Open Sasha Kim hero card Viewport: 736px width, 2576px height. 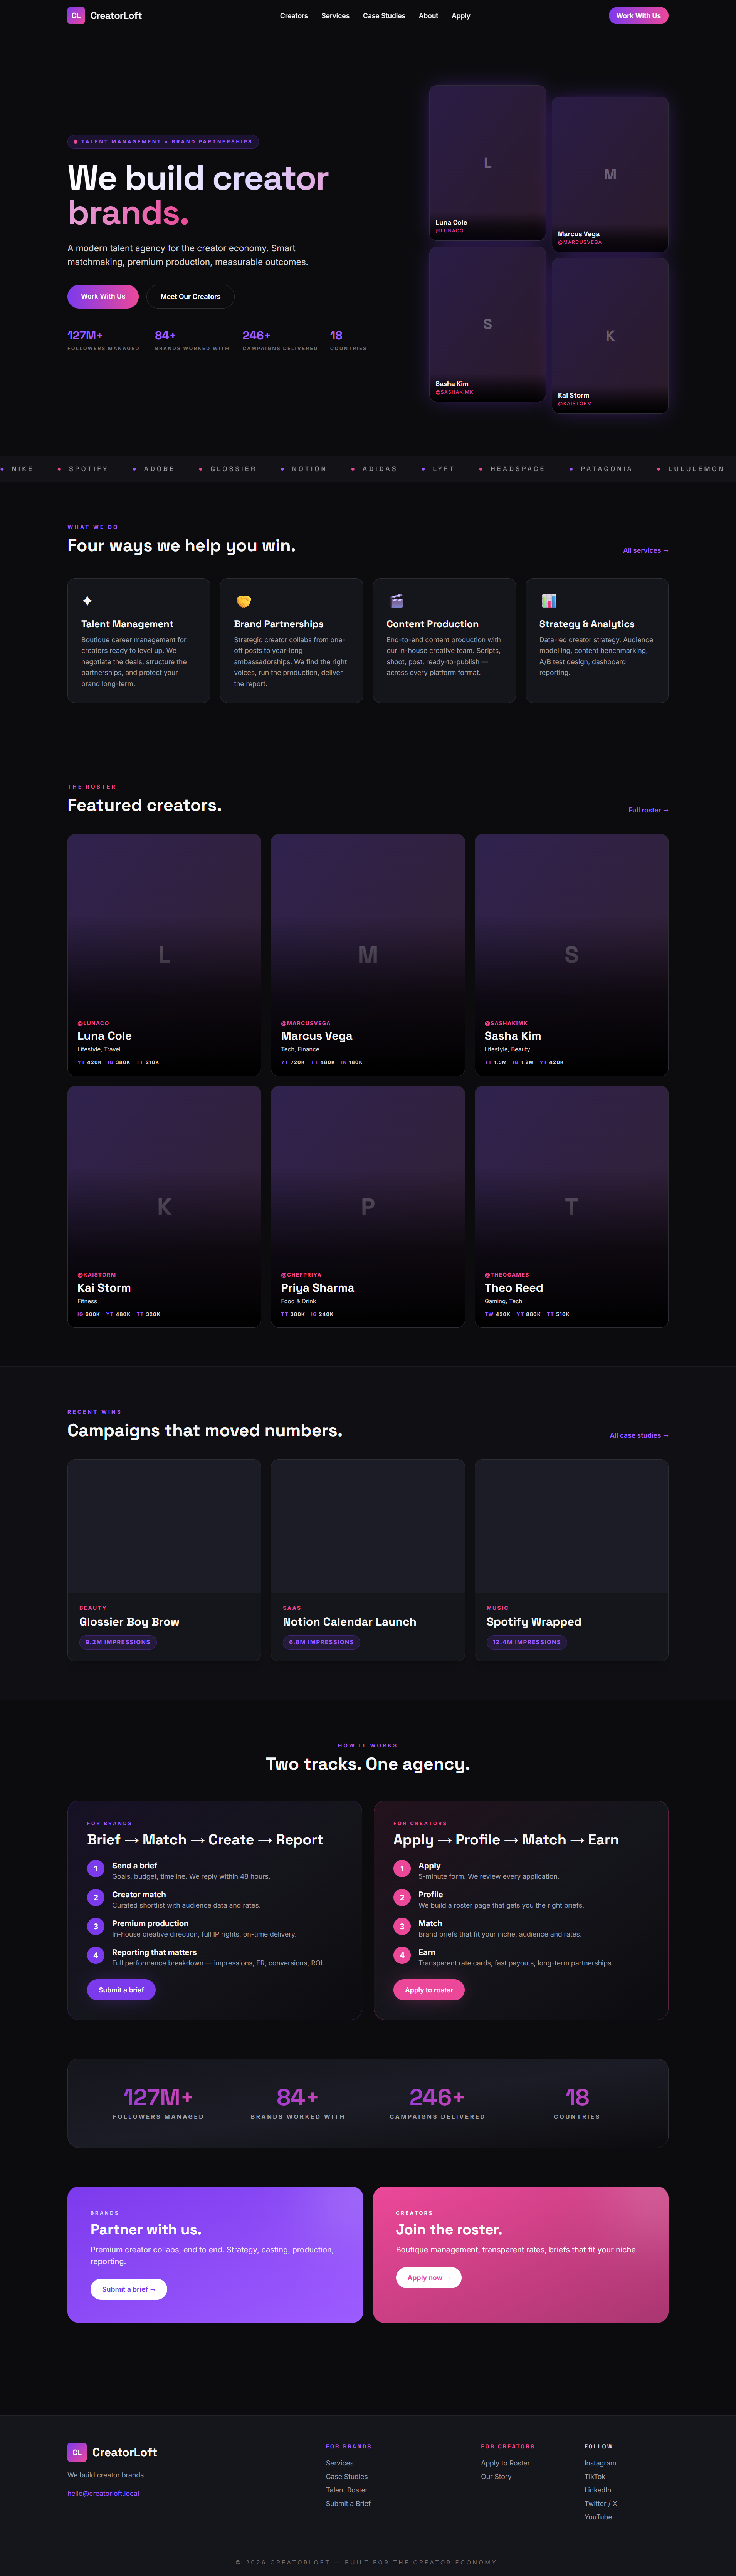pos(487,324)
